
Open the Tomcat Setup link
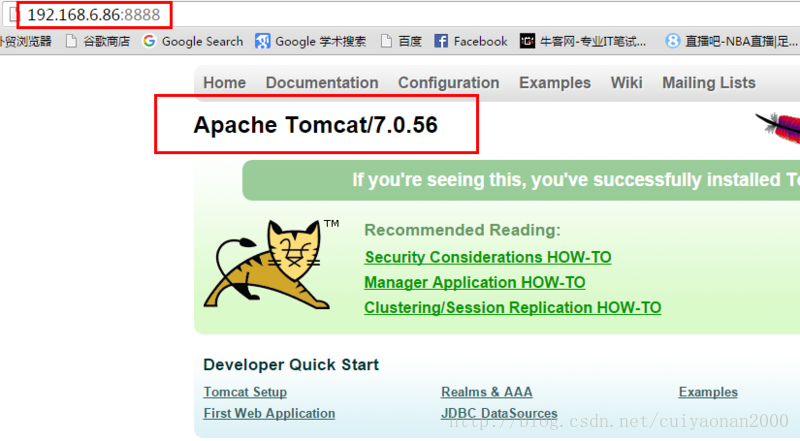[x=245, y=392]
